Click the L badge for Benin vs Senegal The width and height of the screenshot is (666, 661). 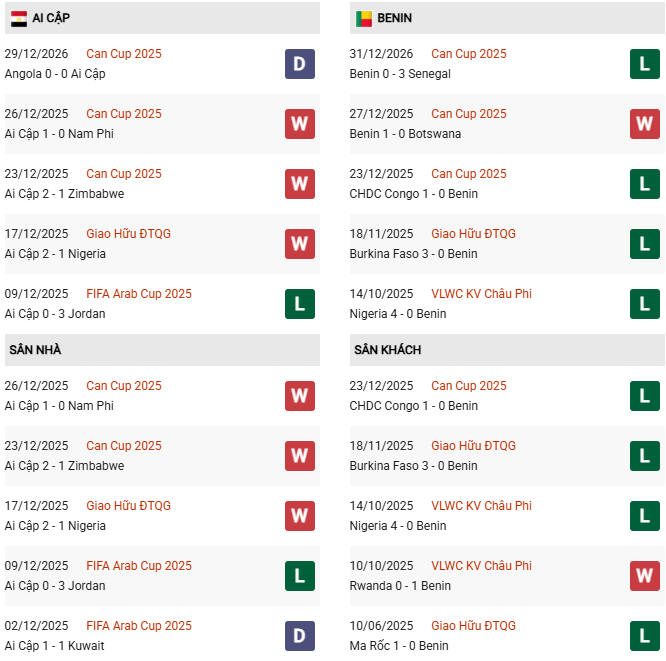tap(644, 64)
